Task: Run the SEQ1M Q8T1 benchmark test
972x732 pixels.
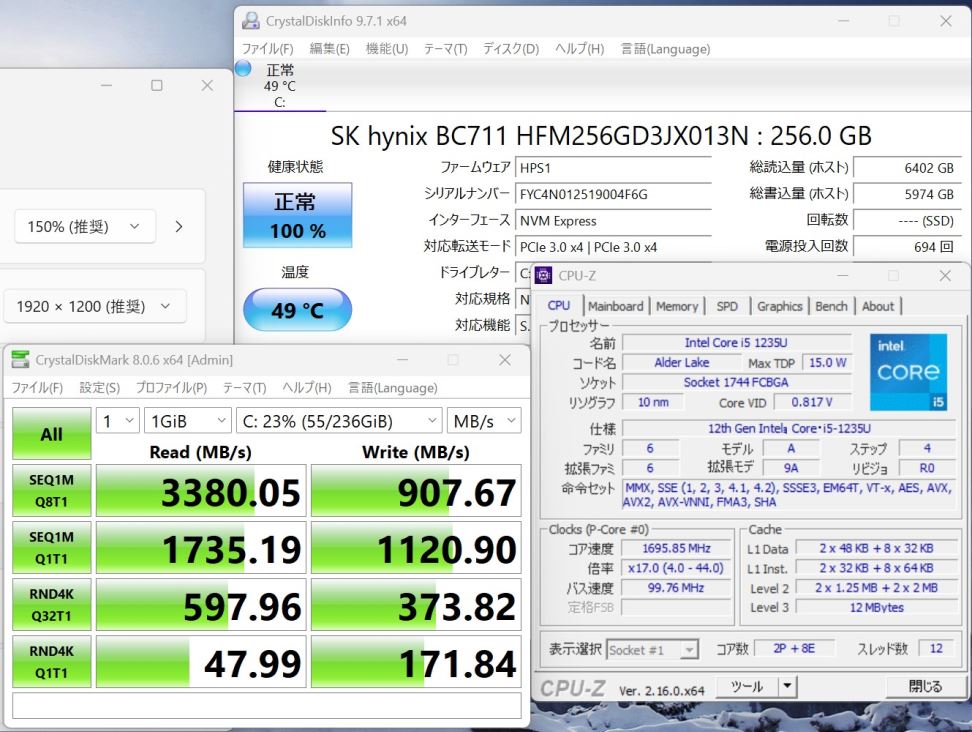Action: pos(51,490)
